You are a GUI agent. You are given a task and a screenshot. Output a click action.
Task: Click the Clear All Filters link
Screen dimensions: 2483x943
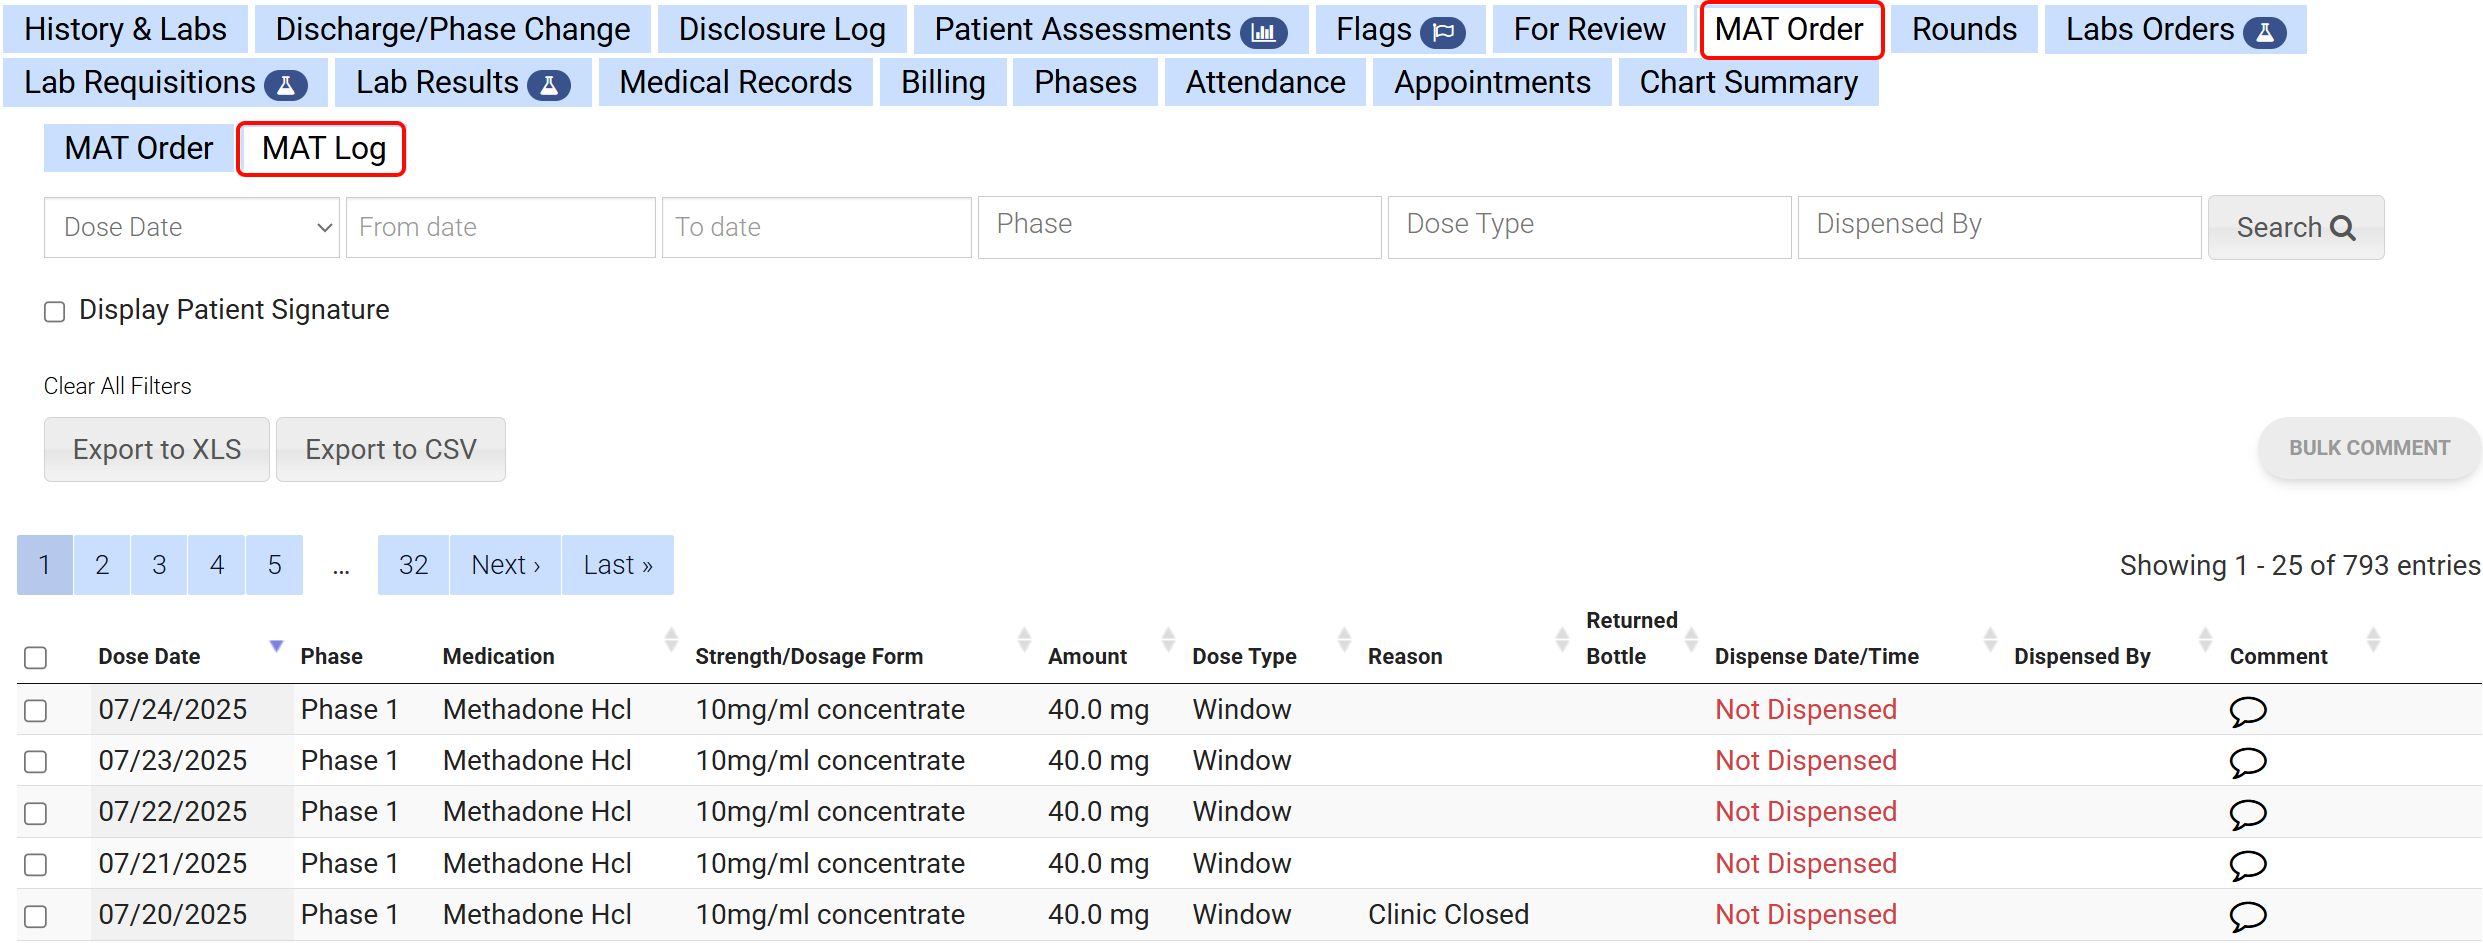point(118,386)
